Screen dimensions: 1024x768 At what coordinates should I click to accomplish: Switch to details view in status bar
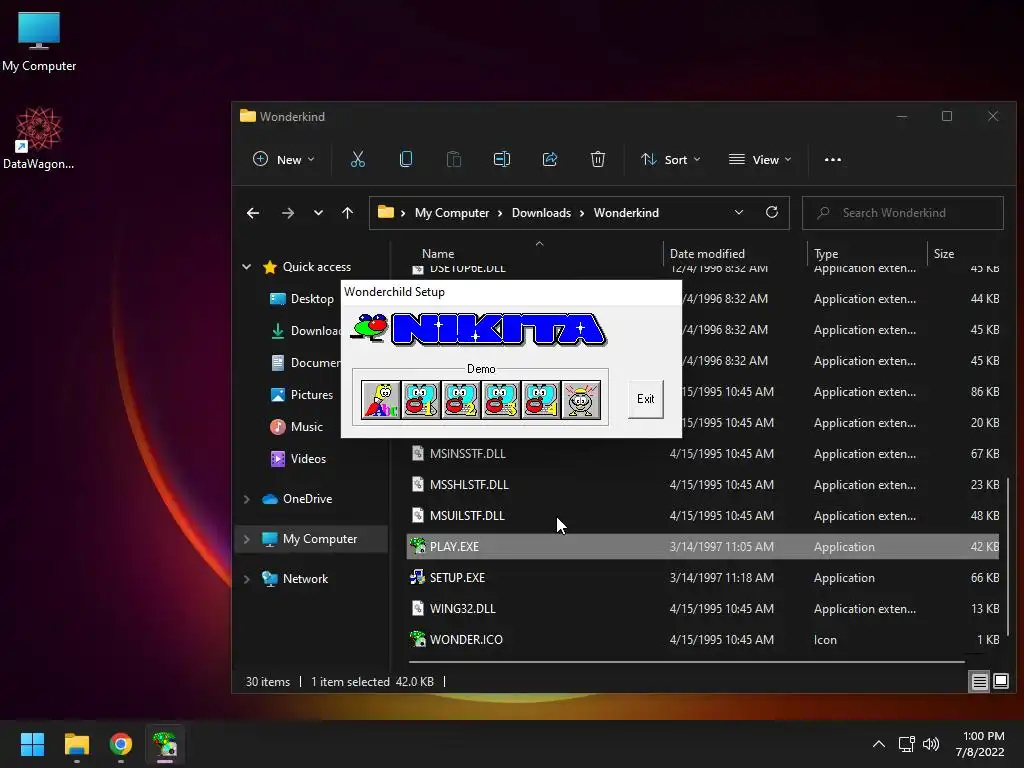(x=979, y=682)
